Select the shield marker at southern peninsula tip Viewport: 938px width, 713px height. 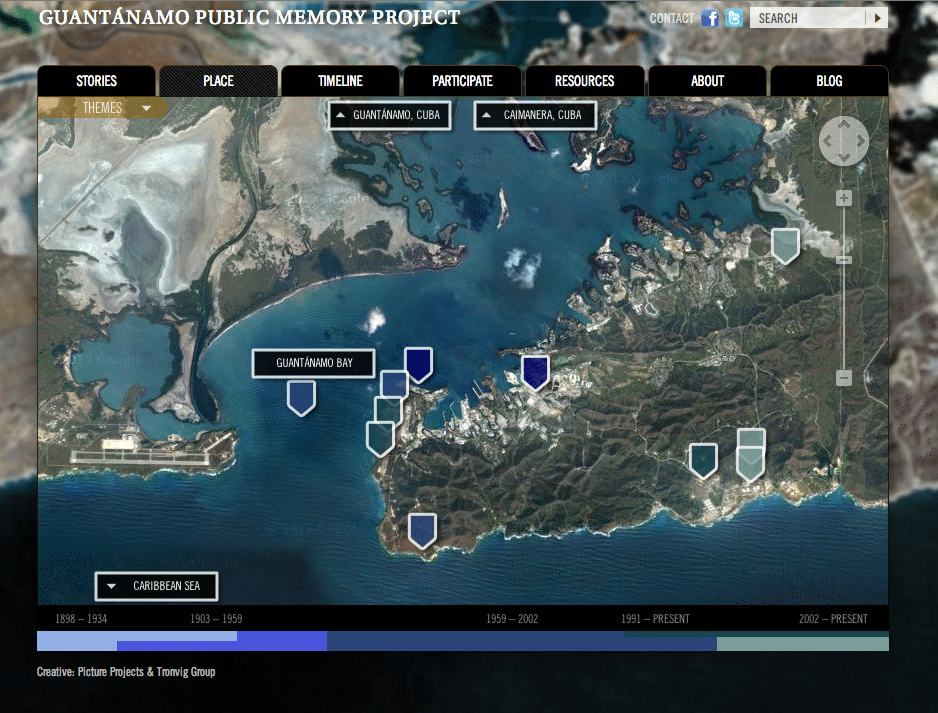pos(422,531)
